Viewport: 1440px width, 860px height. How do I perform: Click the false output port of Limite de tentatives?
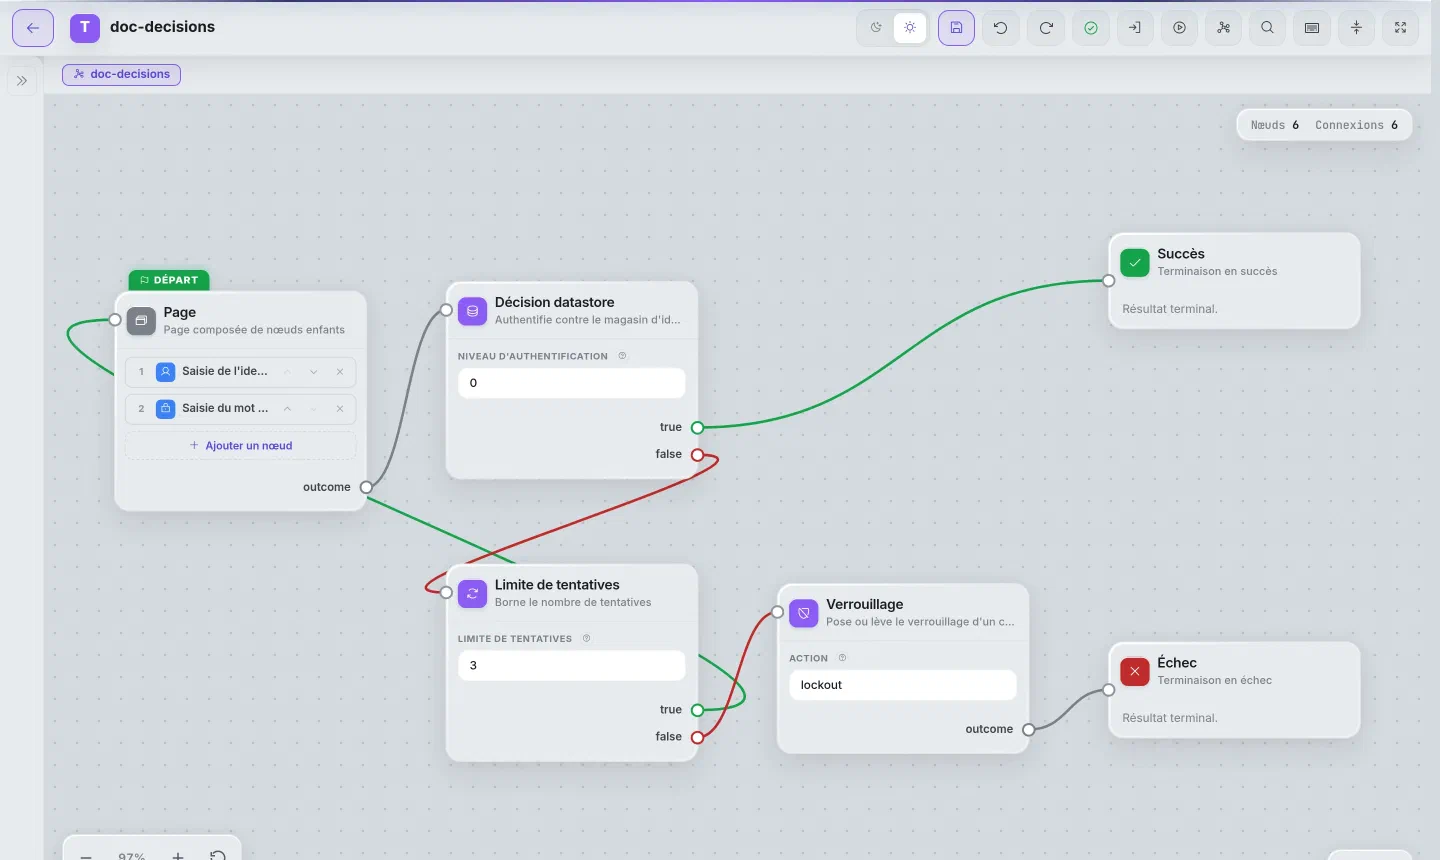697,738
